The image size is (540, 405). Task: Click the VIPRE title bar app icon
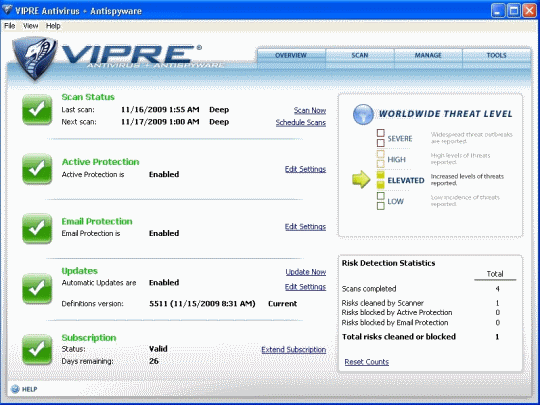click(x=7, y=10)
